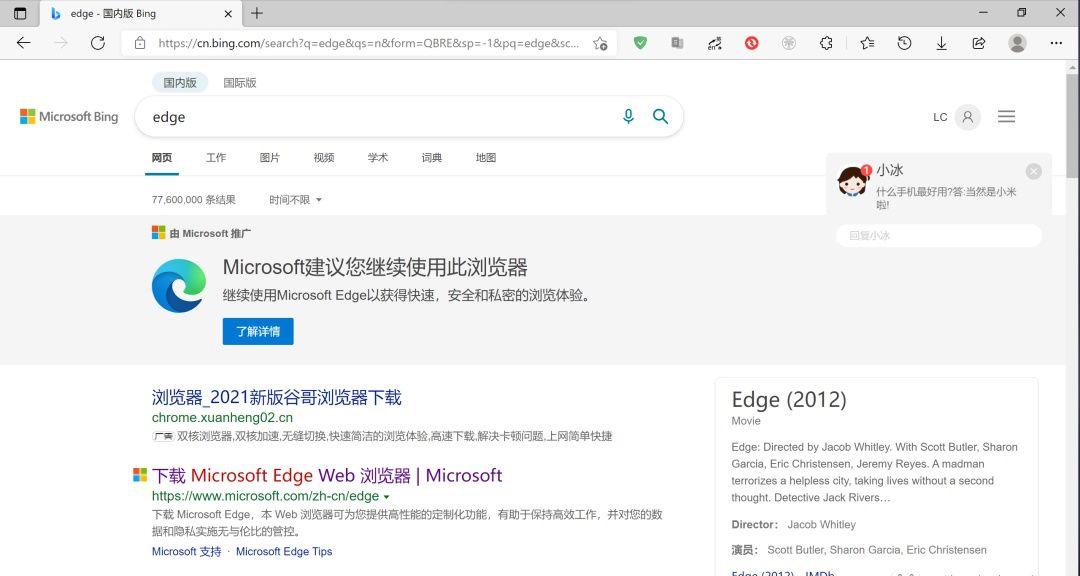Click the 回复小冰 chat input field
1080x576 pixels.
point(938,235)
